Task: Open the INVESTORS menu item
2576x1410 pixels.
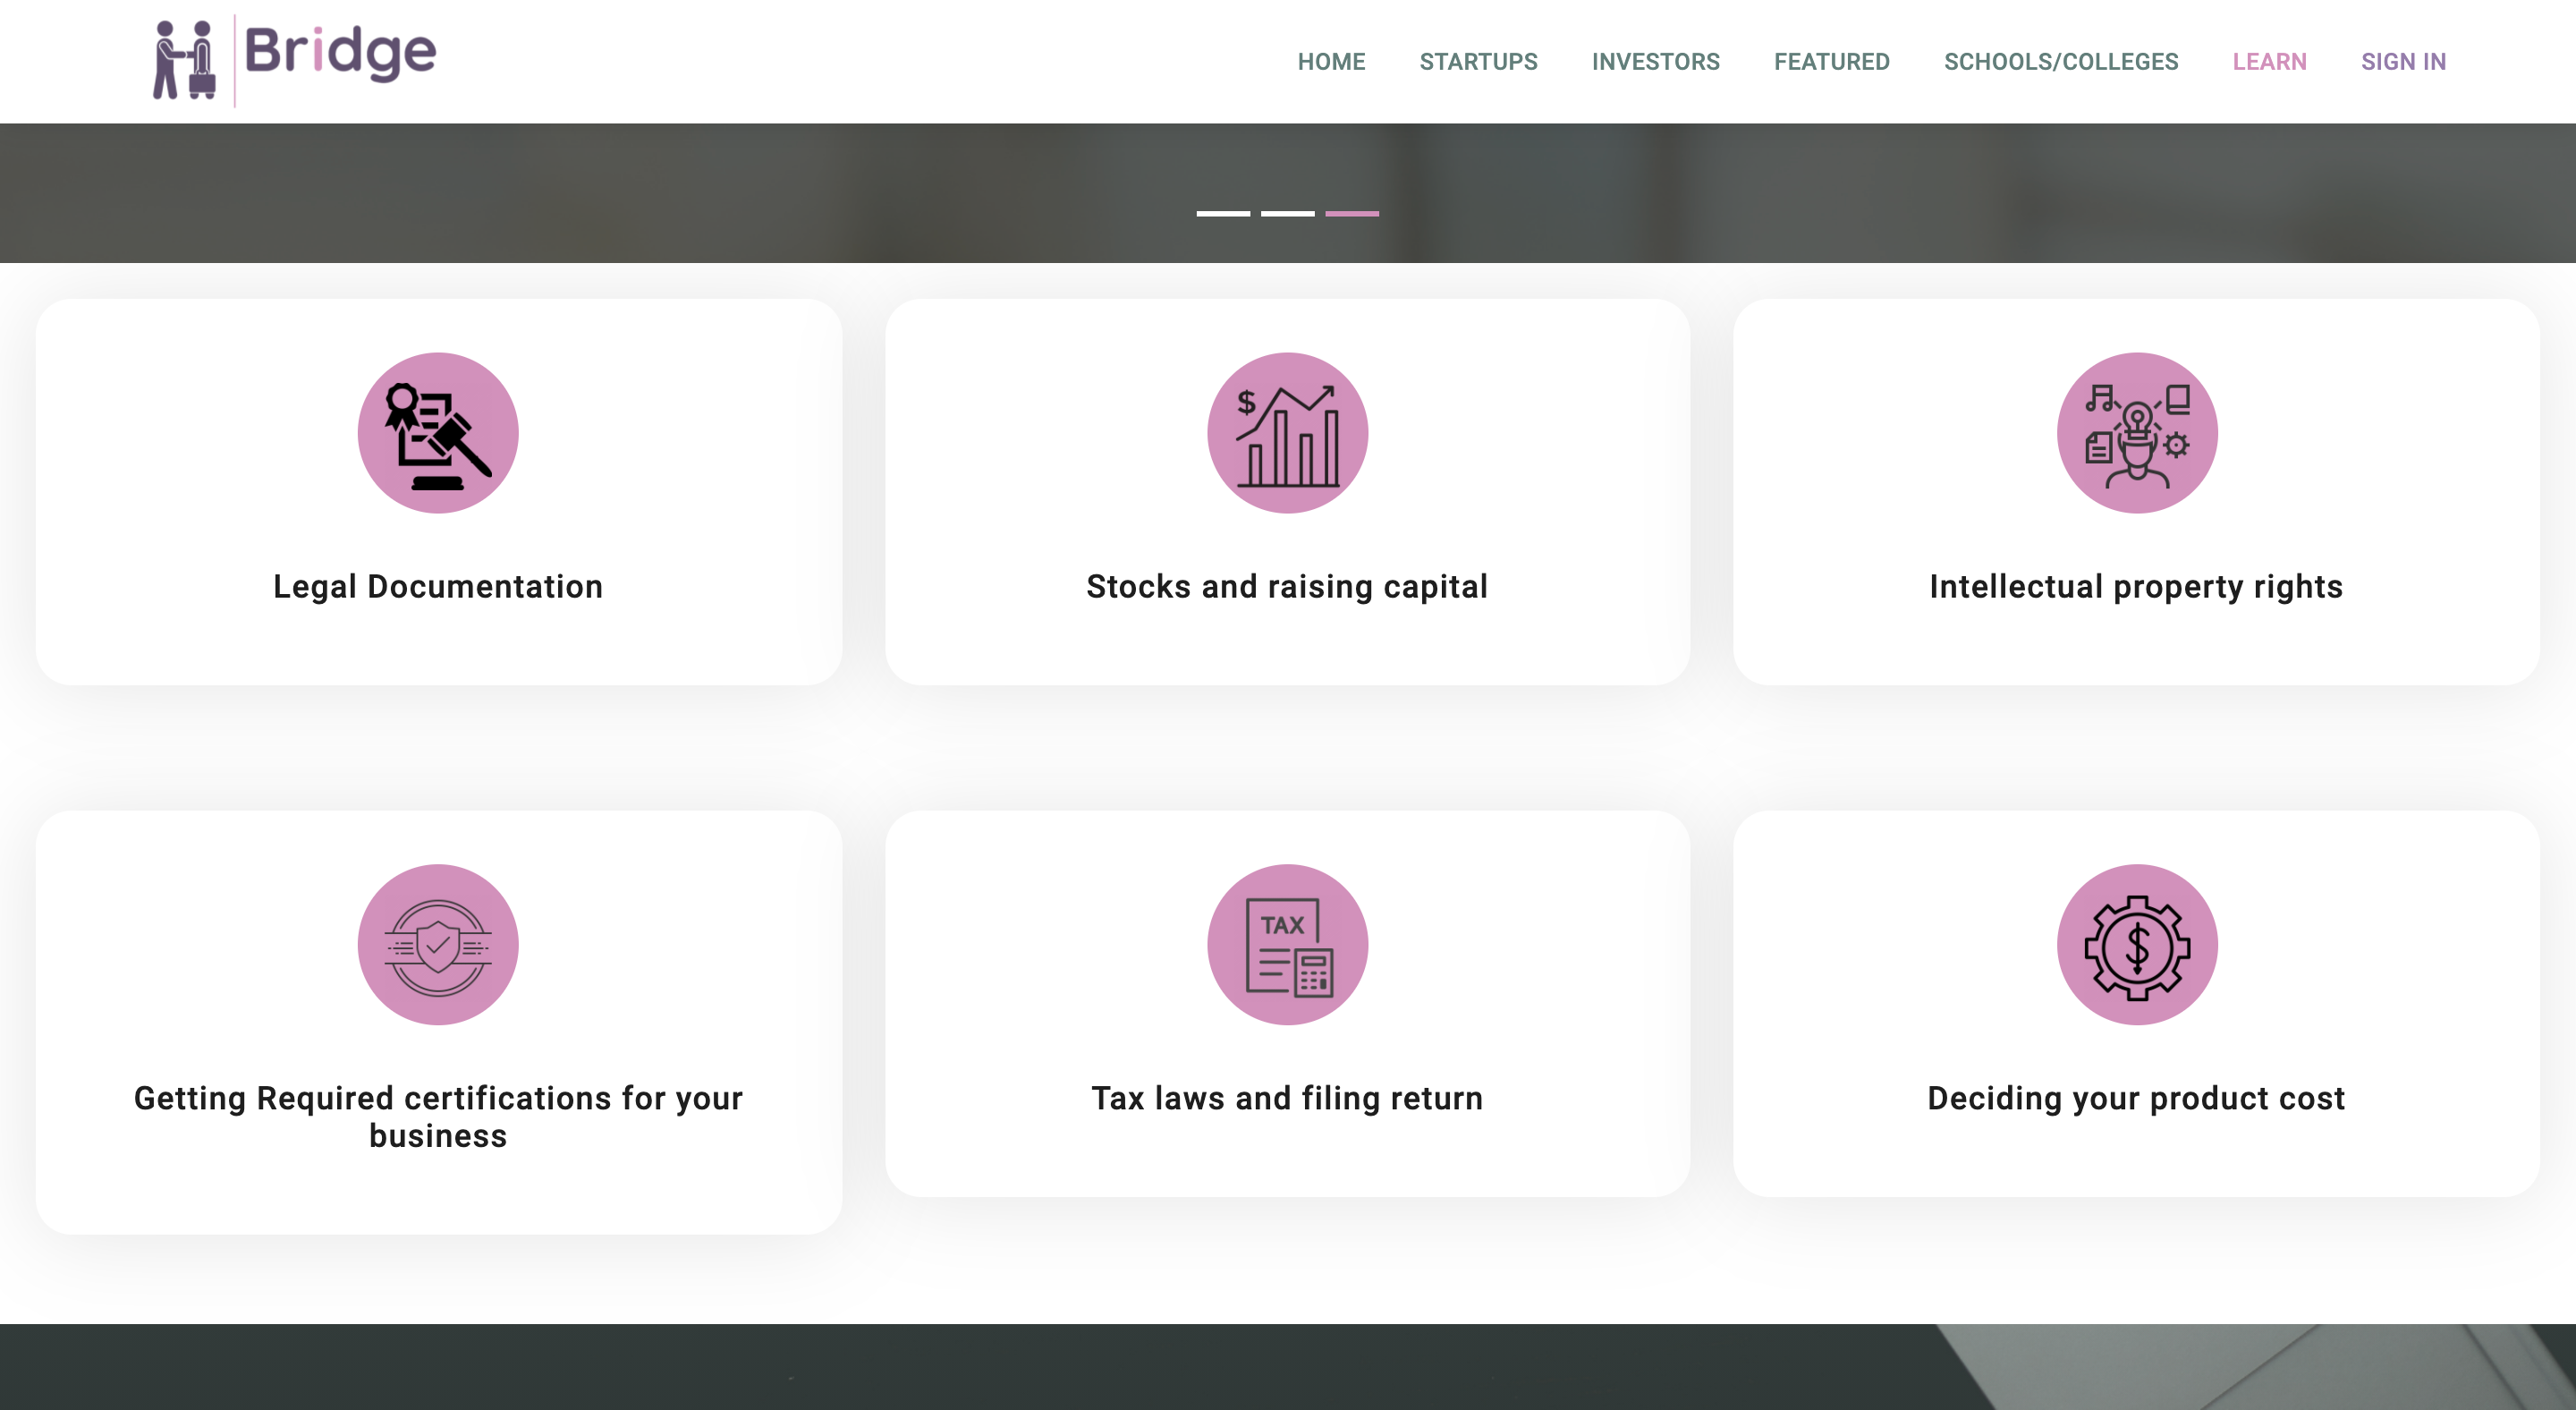Action: 1655,62
